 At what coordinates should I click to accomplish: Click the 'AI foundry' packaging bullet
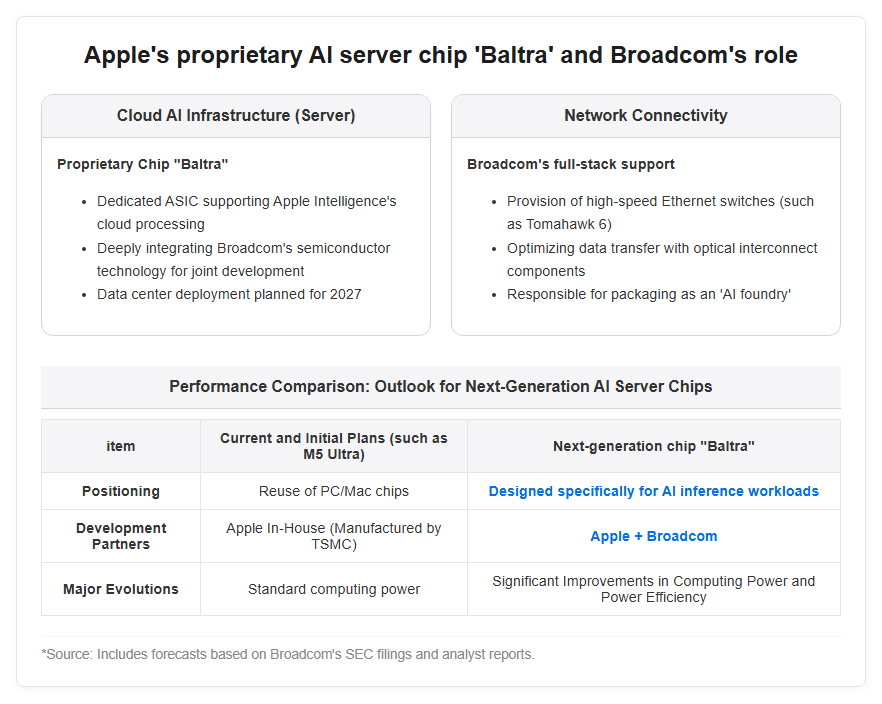pos(649,294)
